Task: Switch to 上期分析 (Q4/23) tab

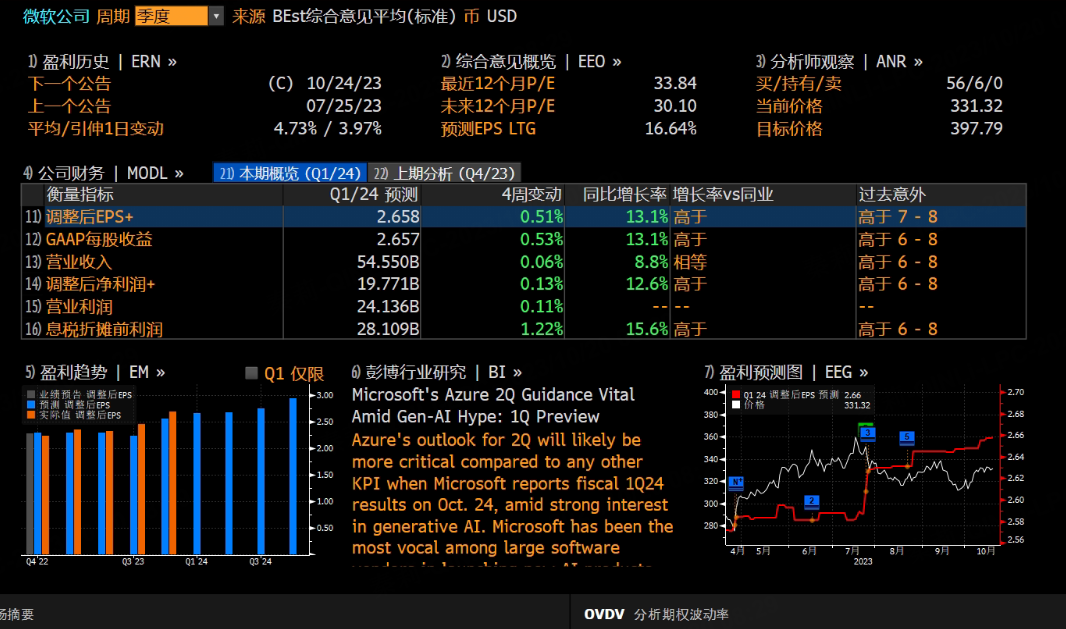Action: point(445,173)
